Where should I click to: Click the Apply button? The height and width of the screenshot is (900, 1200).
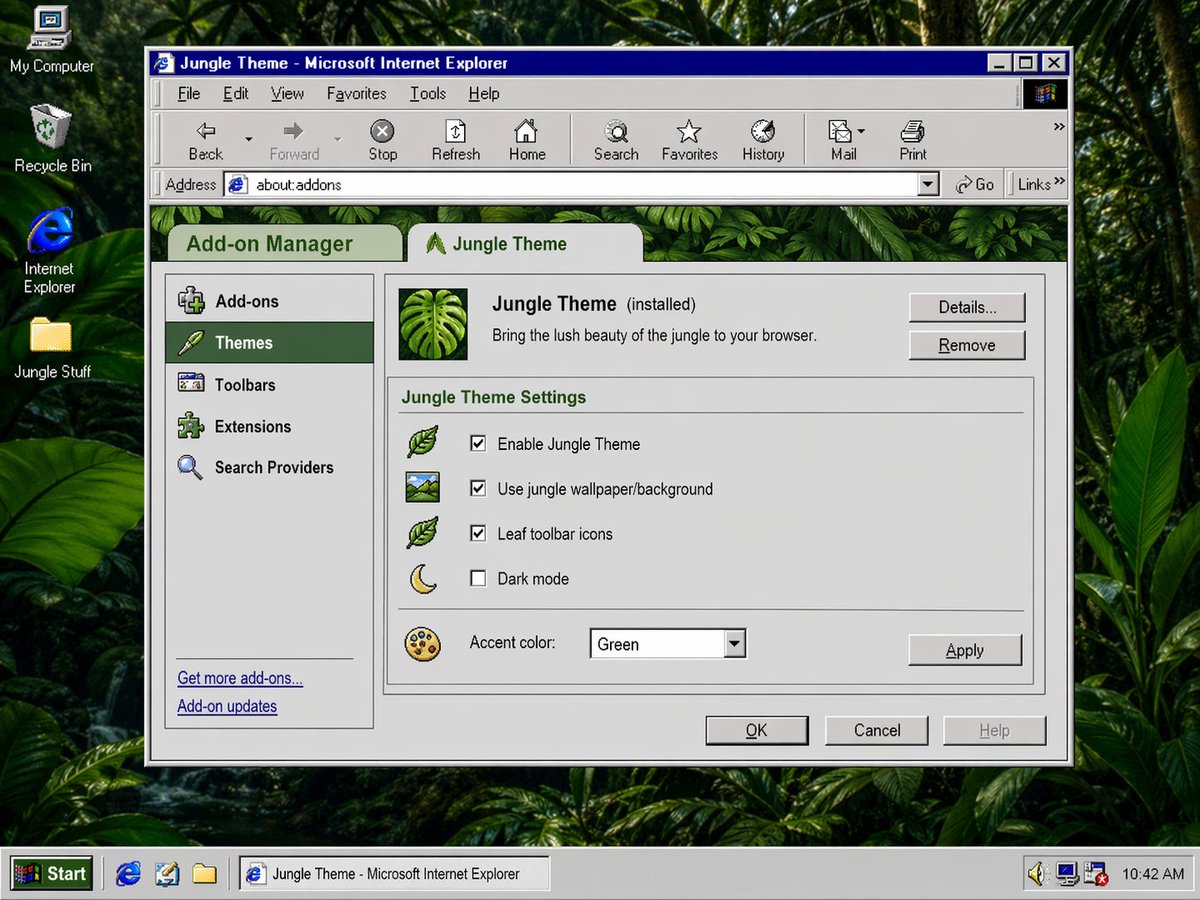[965, 650]
